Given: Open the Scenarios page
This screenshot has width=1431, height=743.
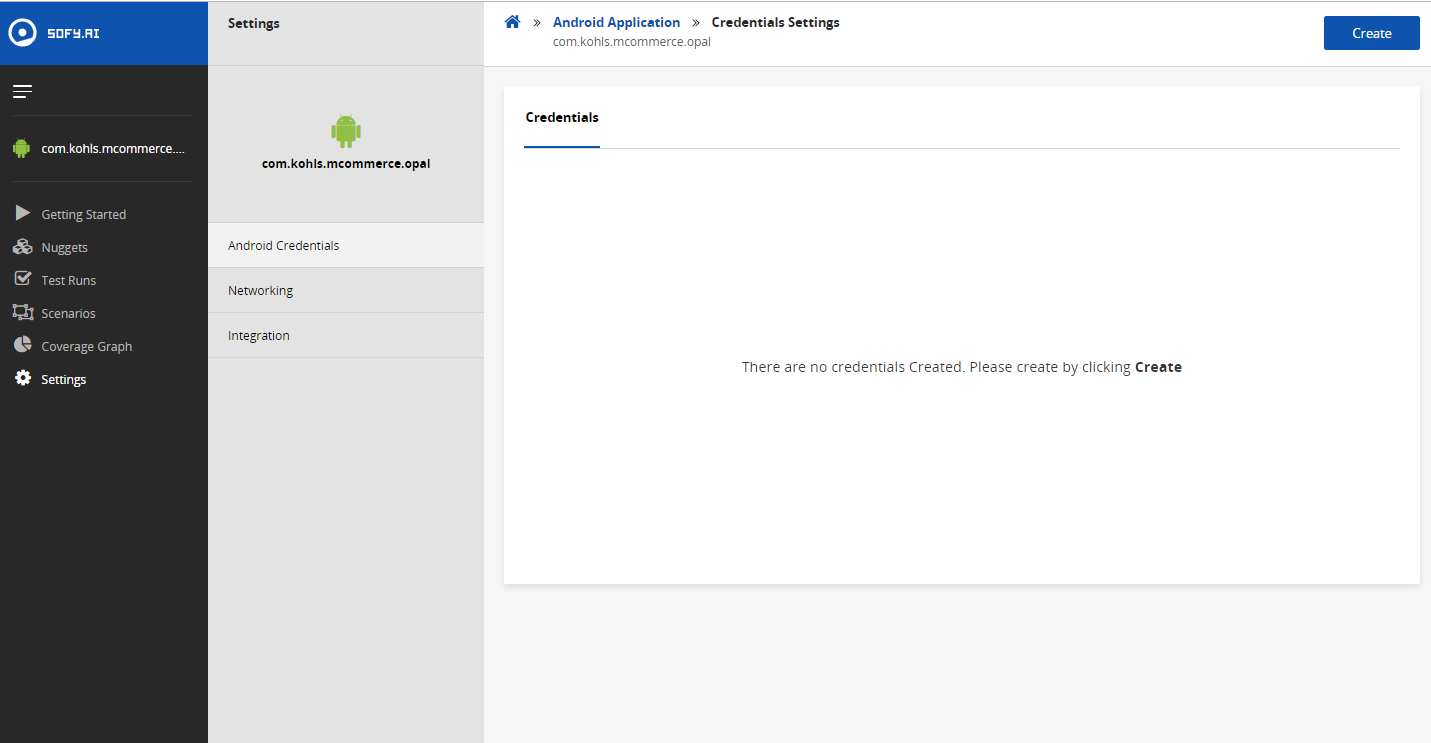Looking at the screenshot, I should pos(68,313).
